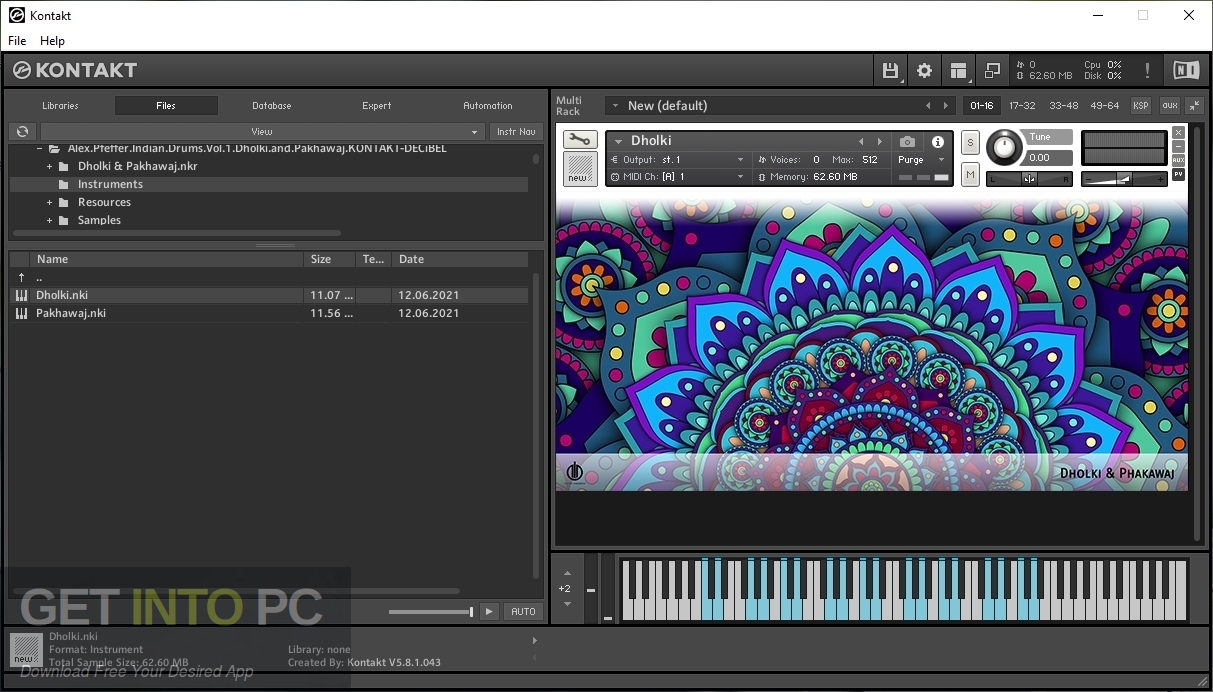Click the exclamation panic button

click(x=1147, y=70)
